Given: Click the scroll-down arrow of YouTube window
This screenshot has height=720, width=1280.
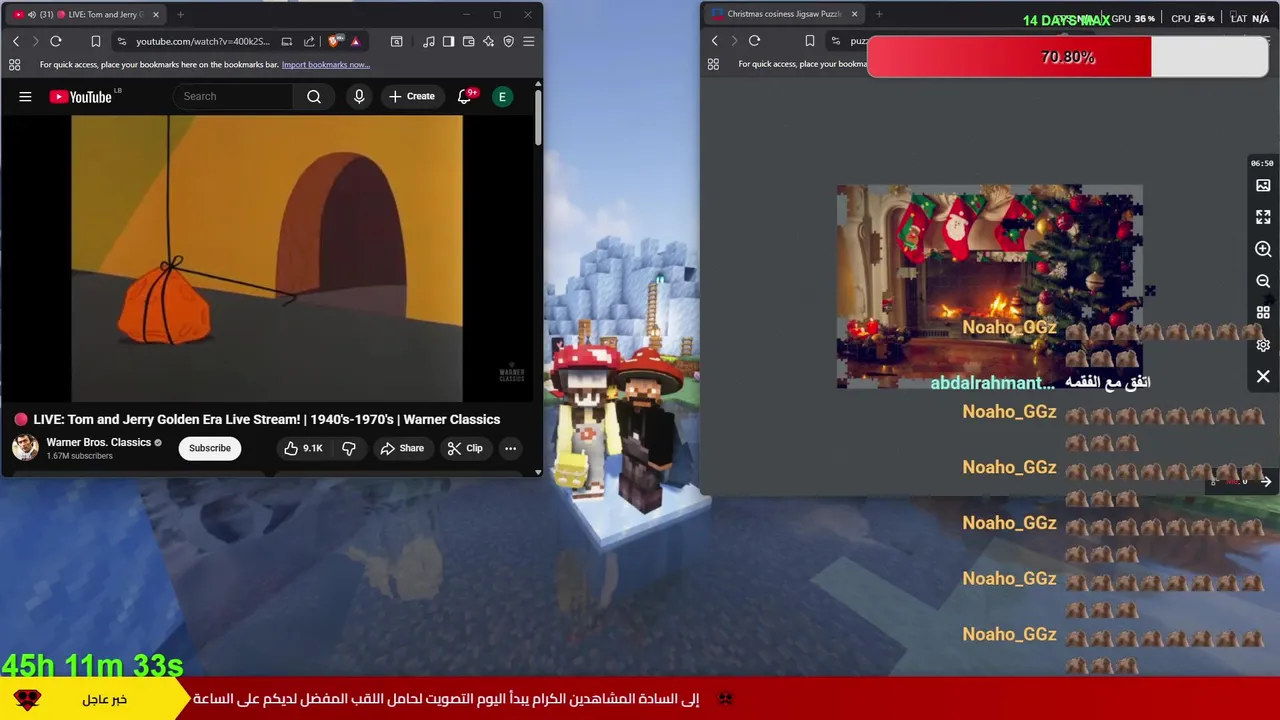Looking at the screenshot, I should tap(538, 471).
